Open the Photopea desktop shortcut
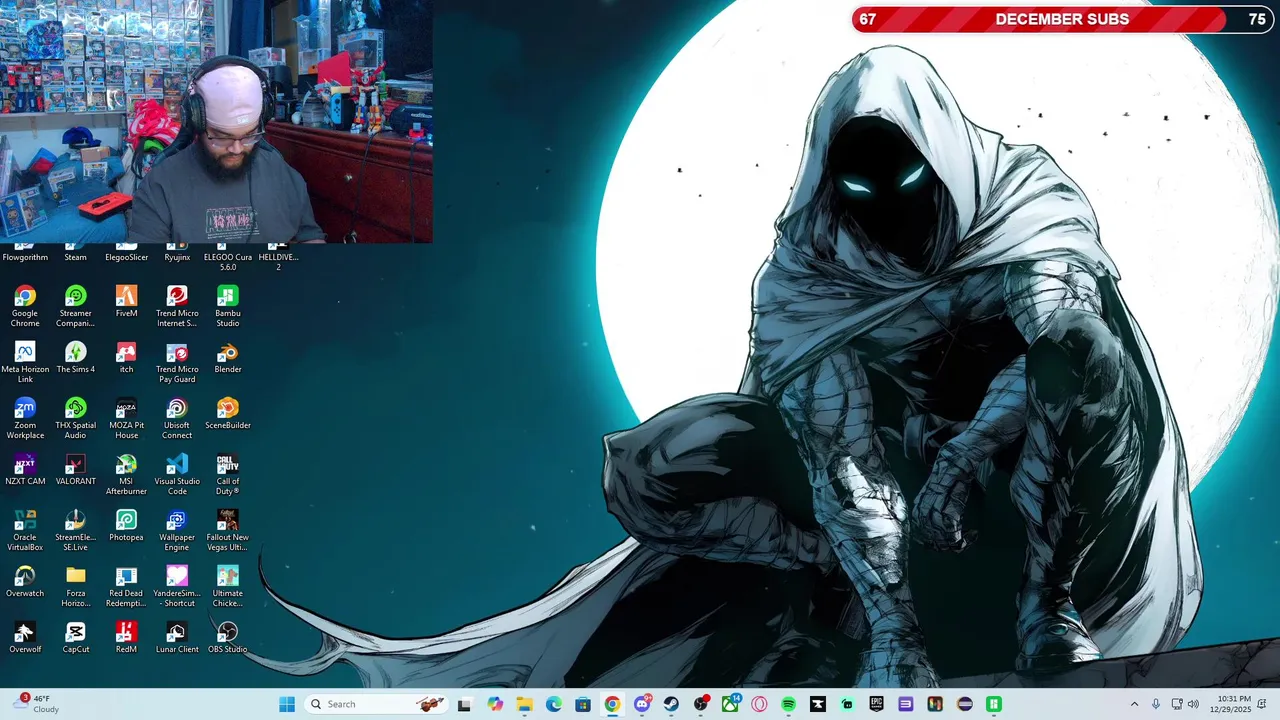 point(126,525)
